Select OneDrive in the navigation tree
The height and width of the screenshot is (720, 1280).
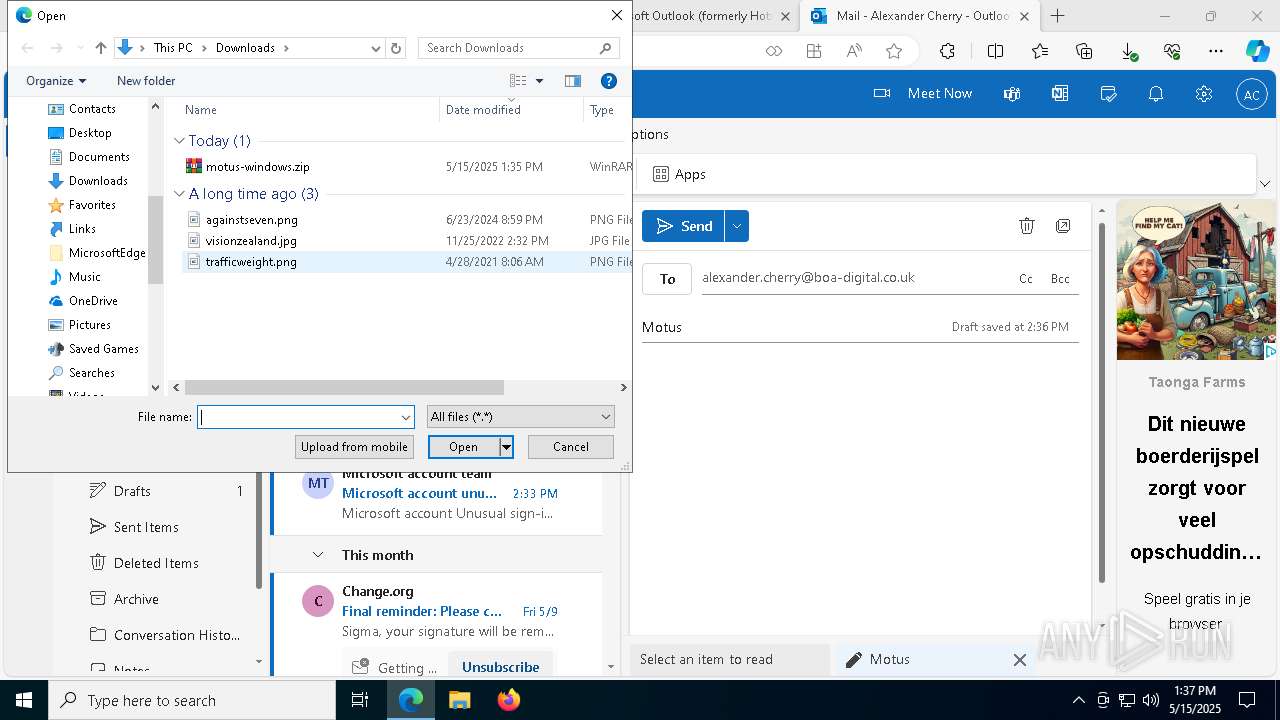[x=93, y=301]
